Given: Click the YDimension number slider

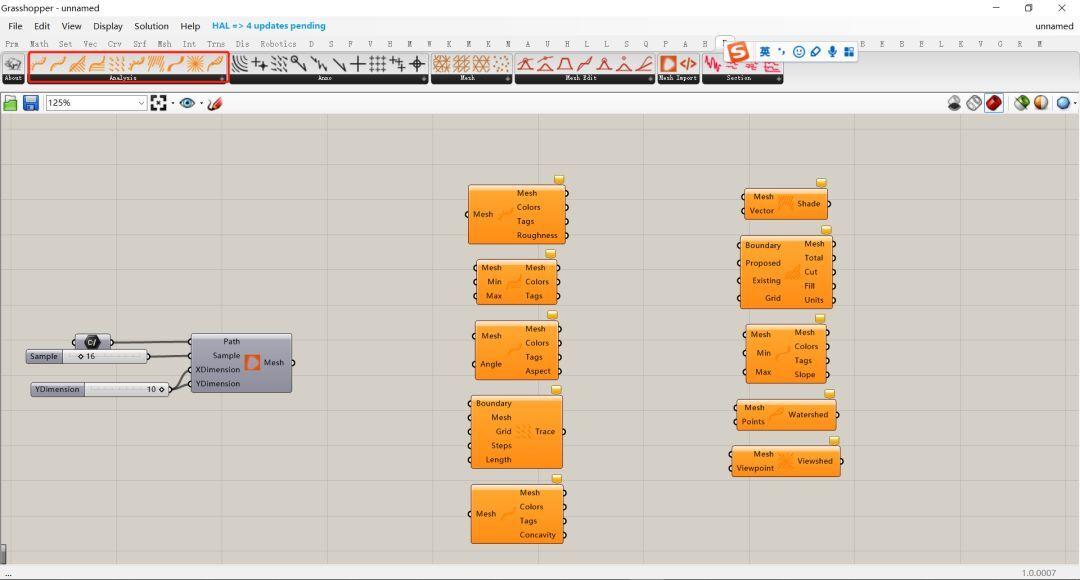Looking at the screenshot, I should pos(100,389).
